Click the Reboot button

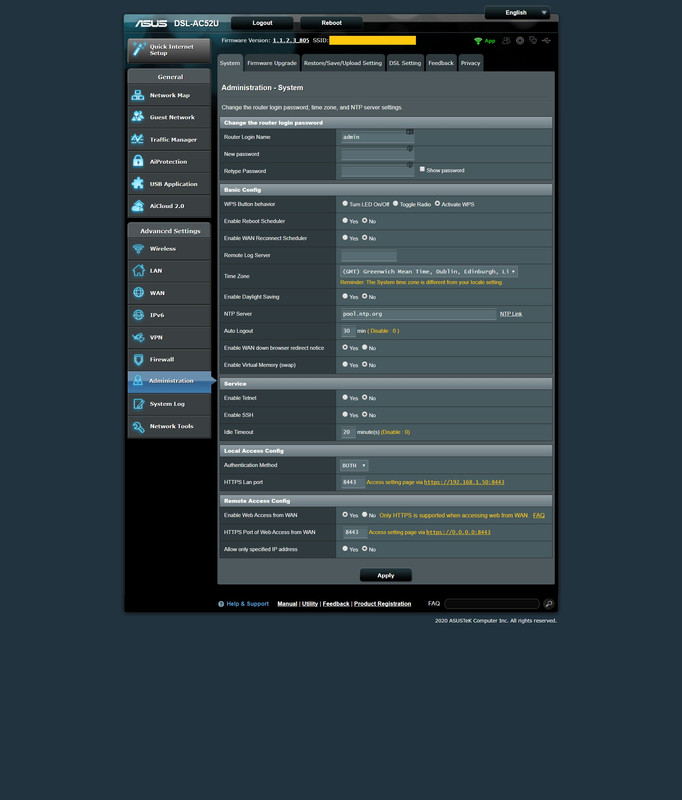332,23
